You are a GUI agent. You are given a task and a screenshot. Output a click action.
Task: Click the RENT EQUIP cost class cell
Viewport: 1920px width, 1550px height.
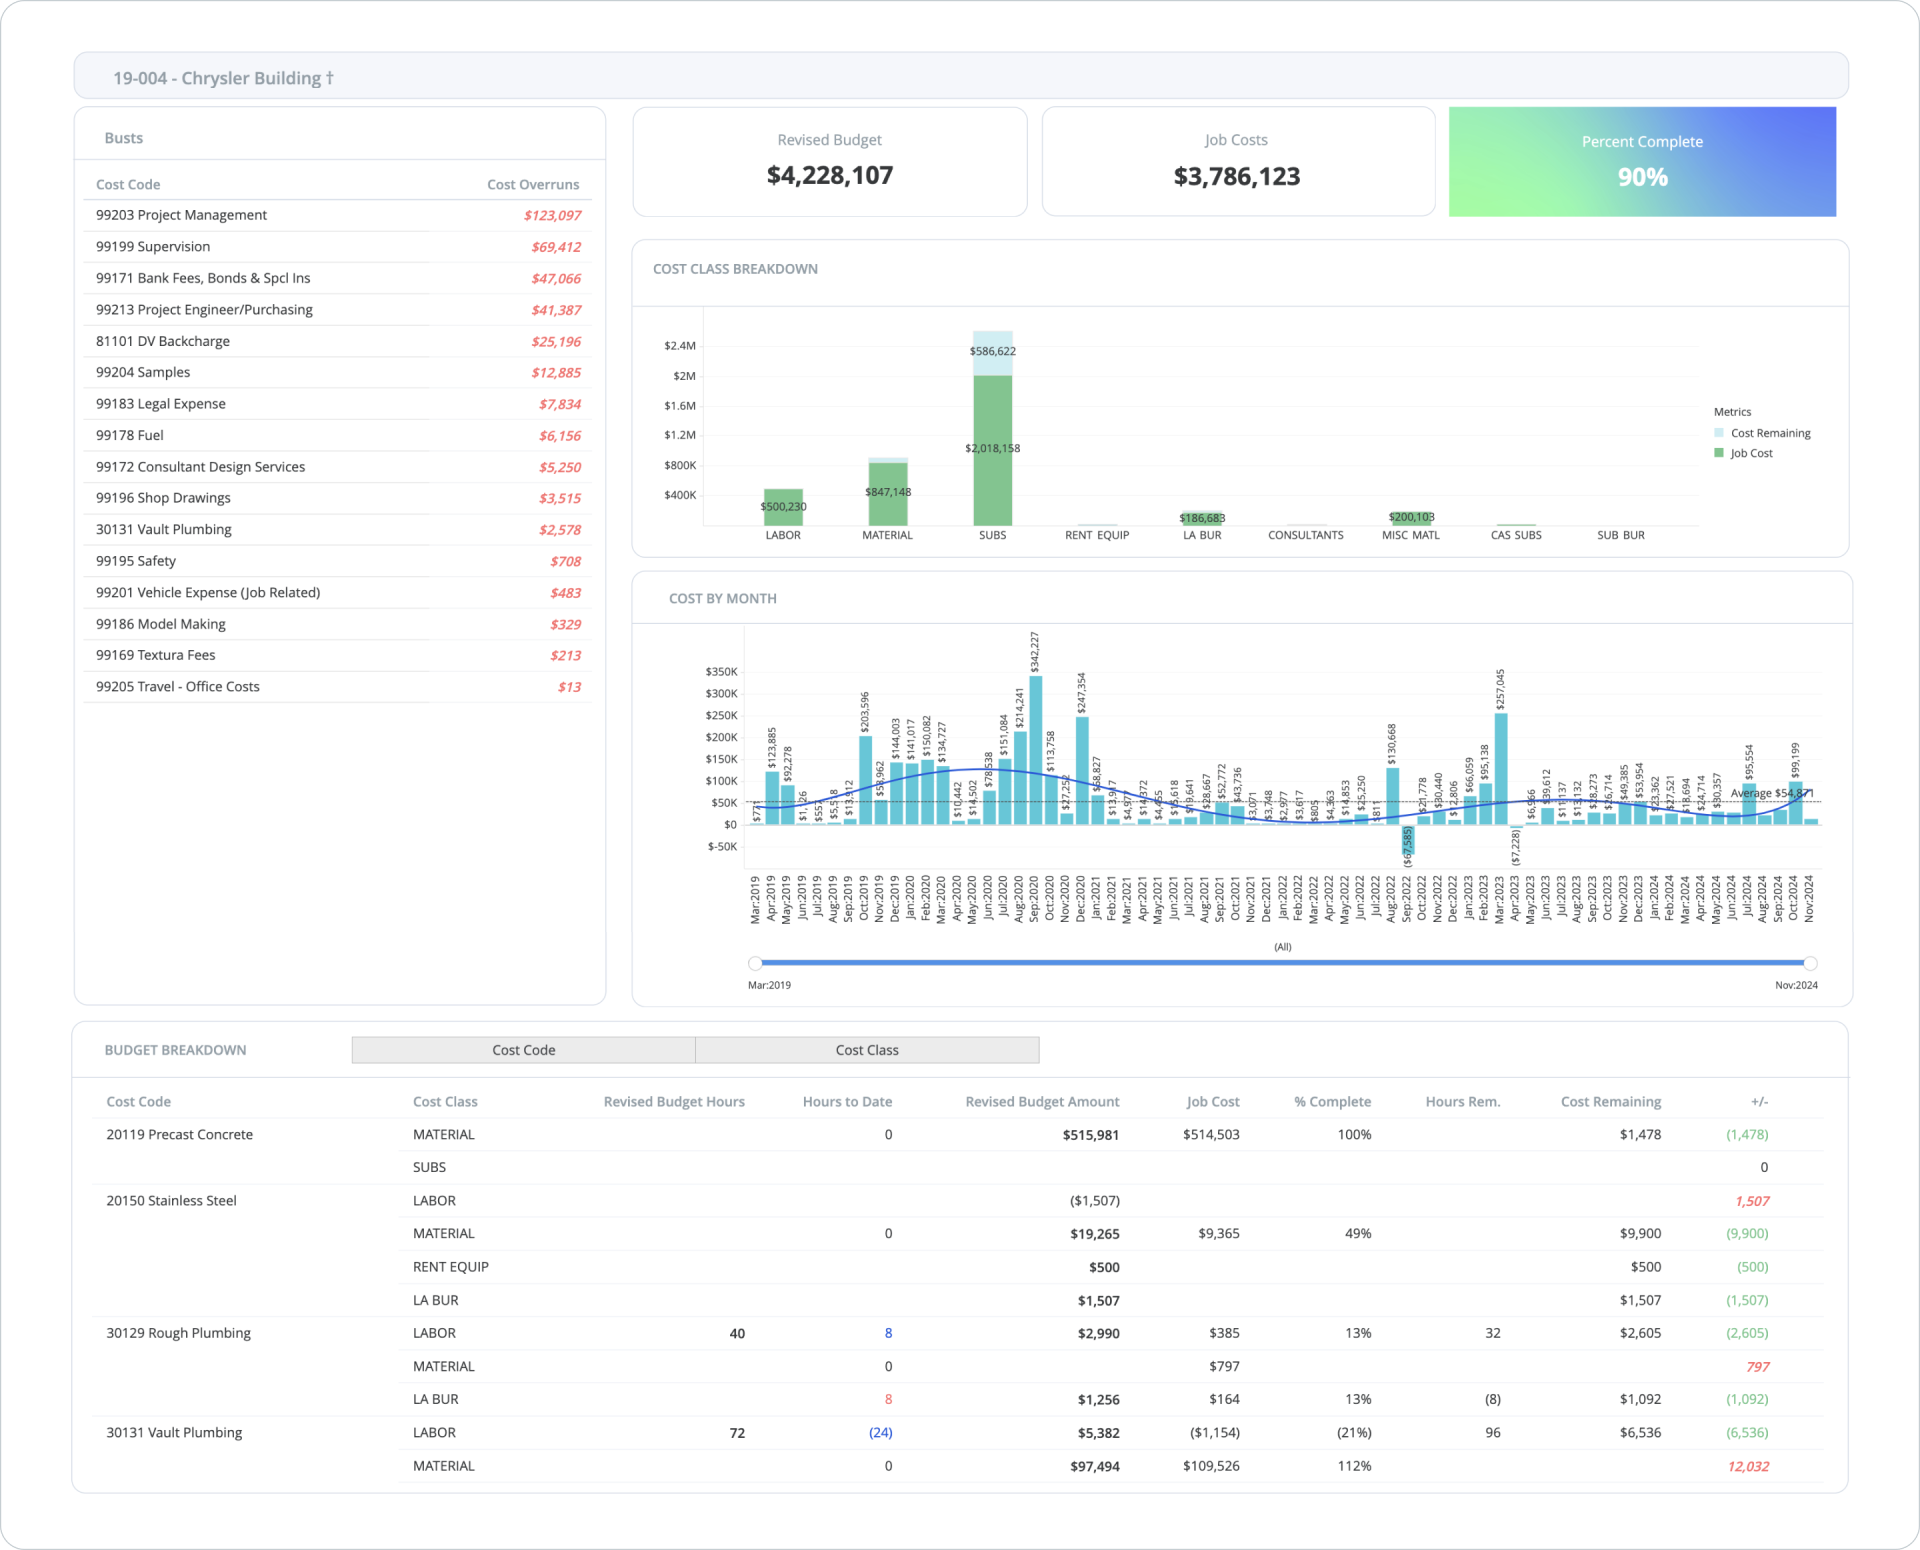click(451, 1267)
